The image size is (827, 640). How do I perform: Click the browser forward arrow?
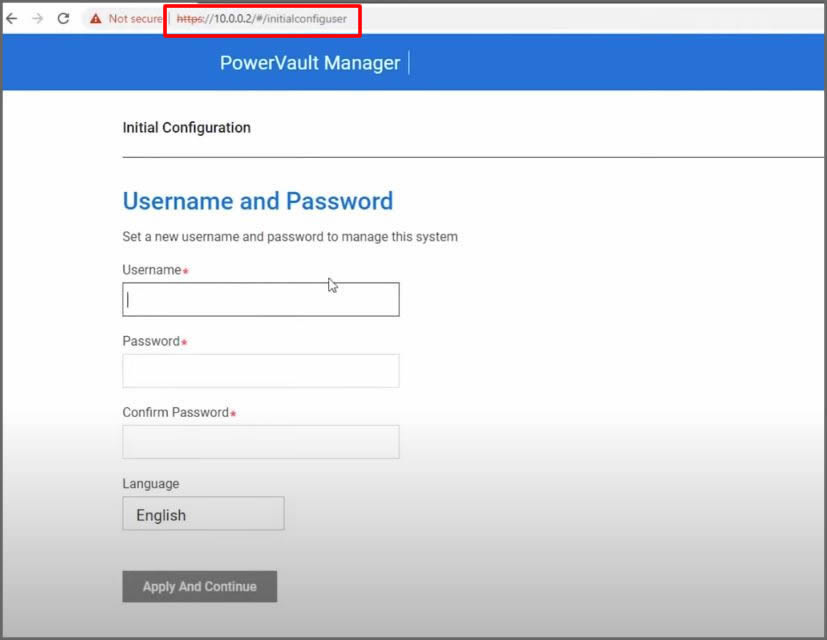coord(37,18)
